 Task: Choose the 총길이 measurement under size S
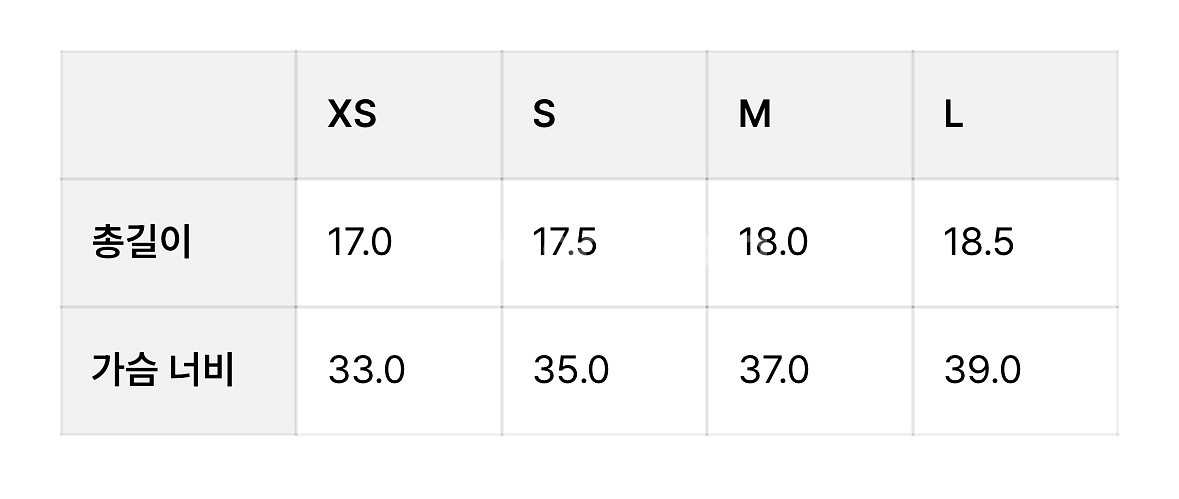(x=565, y=243)
